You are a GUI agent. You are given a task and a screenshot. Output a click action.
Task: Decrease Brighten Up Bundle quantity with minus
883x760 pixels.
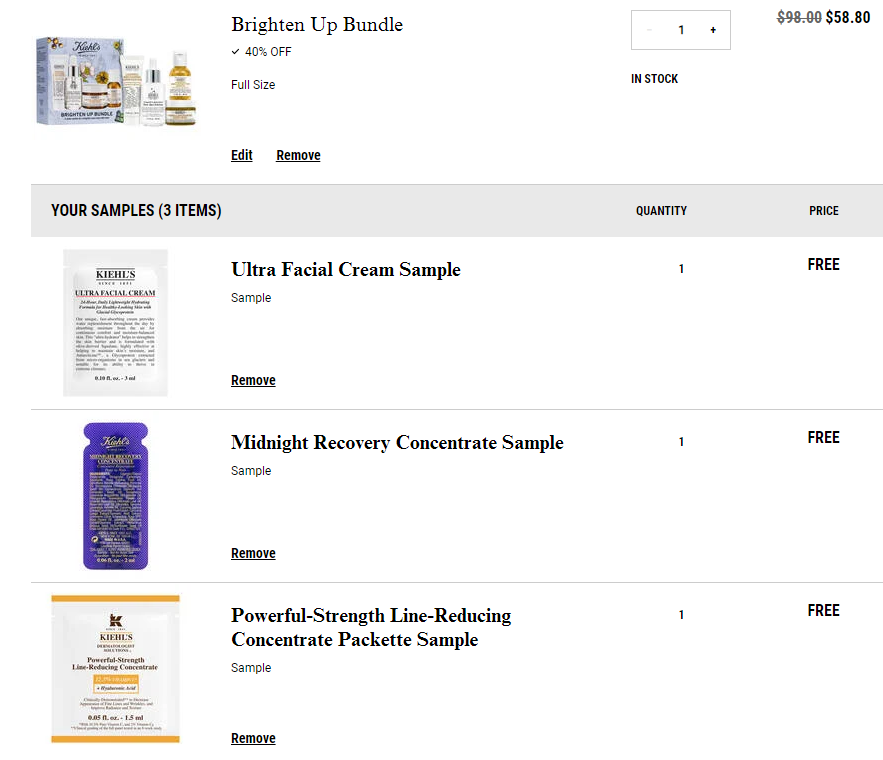pyautogui.click(x=649, y=30)
